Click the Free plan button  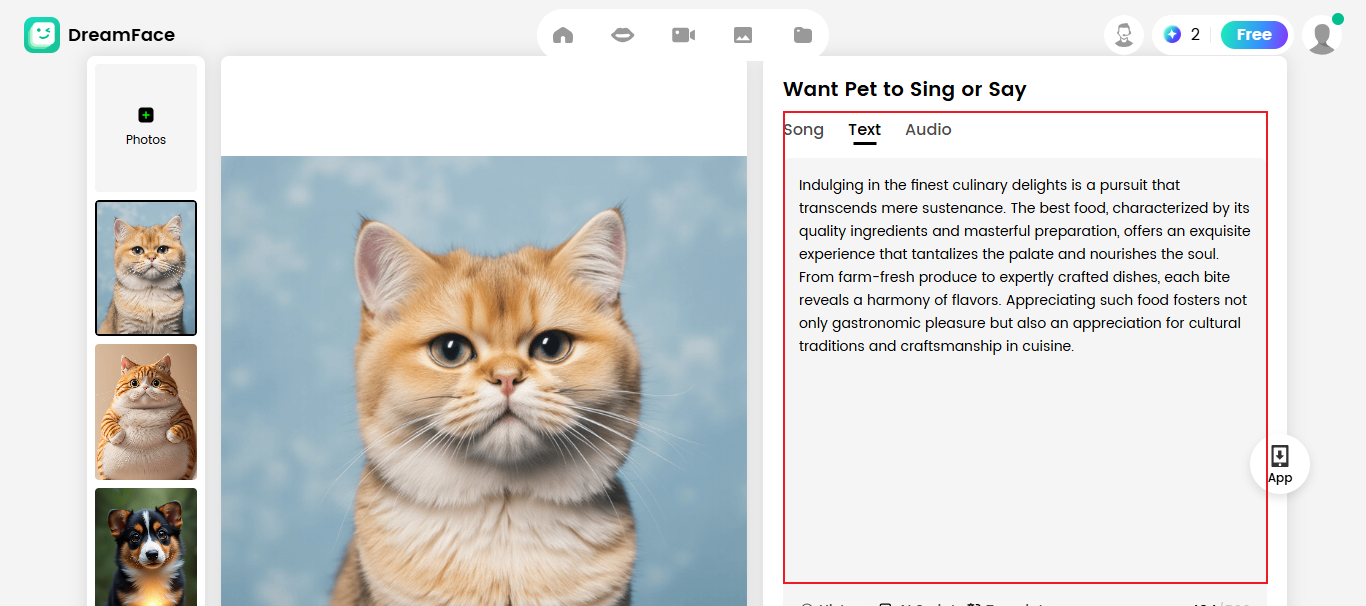[1254, 35]
